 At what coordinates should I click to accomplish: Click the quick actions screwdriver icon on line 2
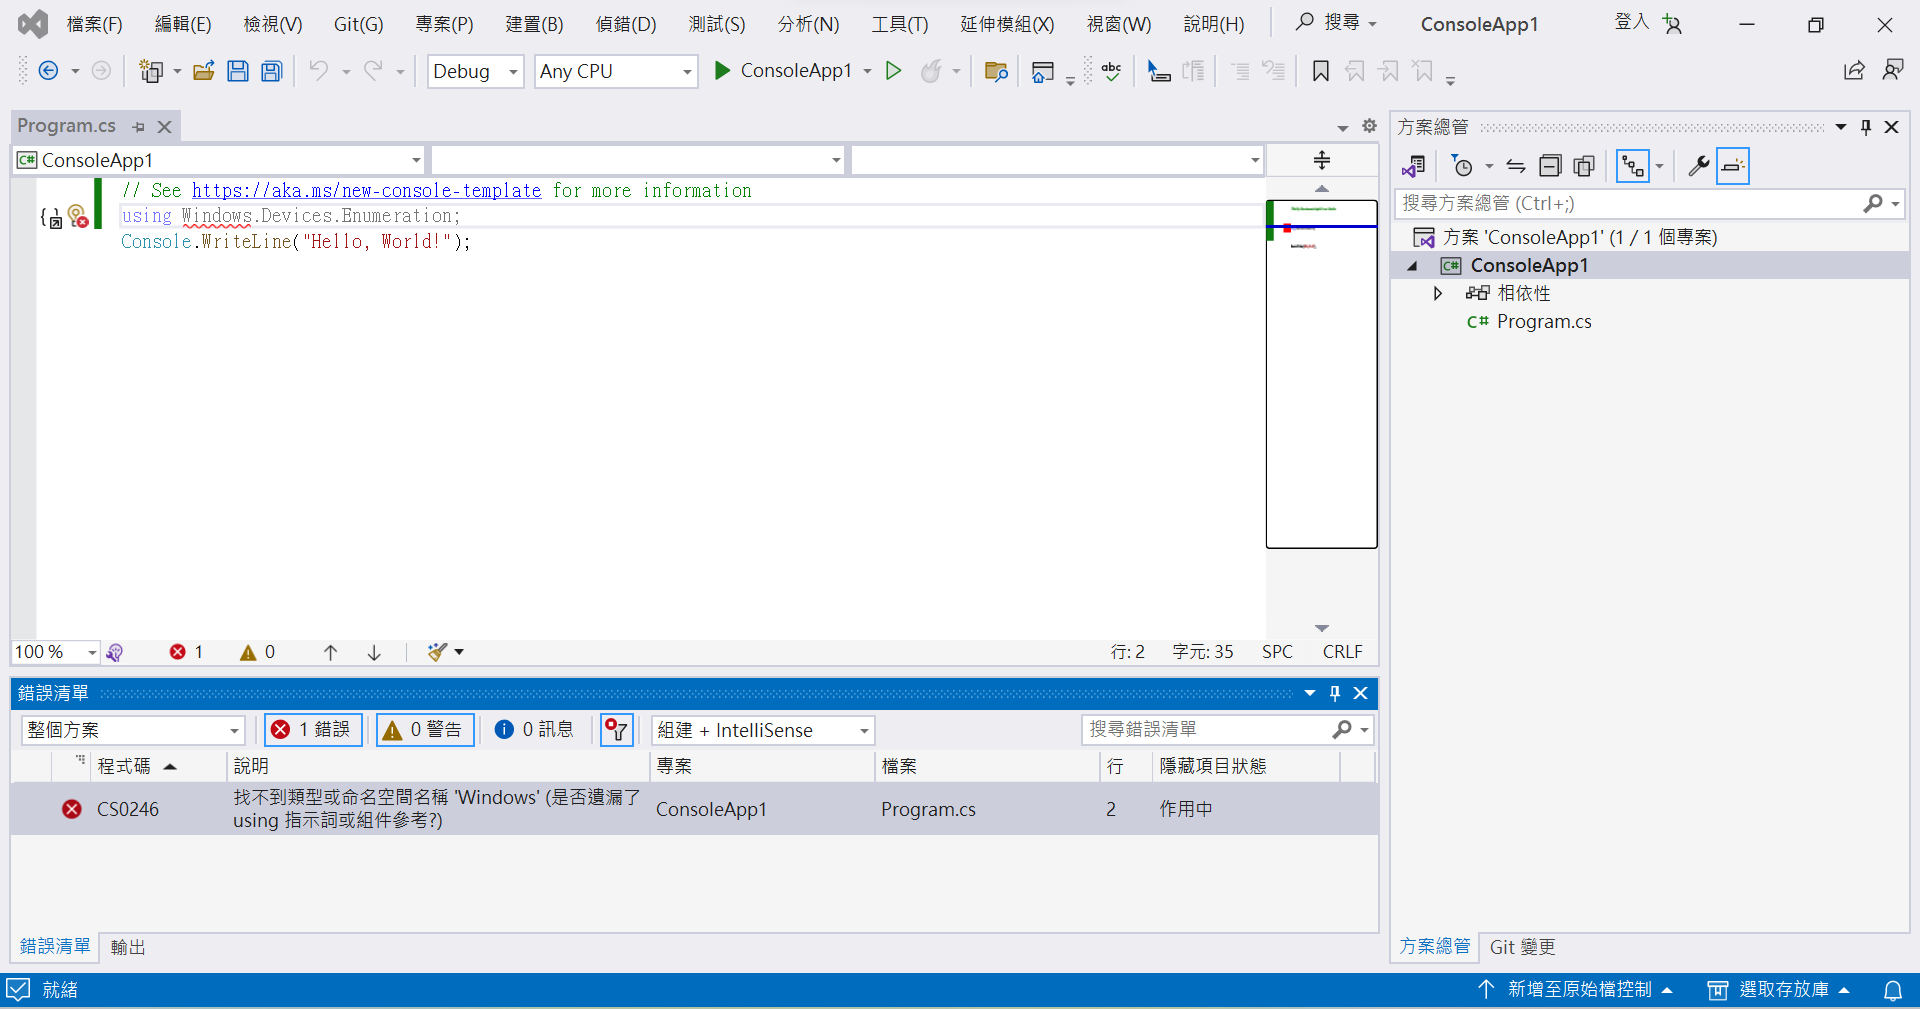(x=78, y=216)
